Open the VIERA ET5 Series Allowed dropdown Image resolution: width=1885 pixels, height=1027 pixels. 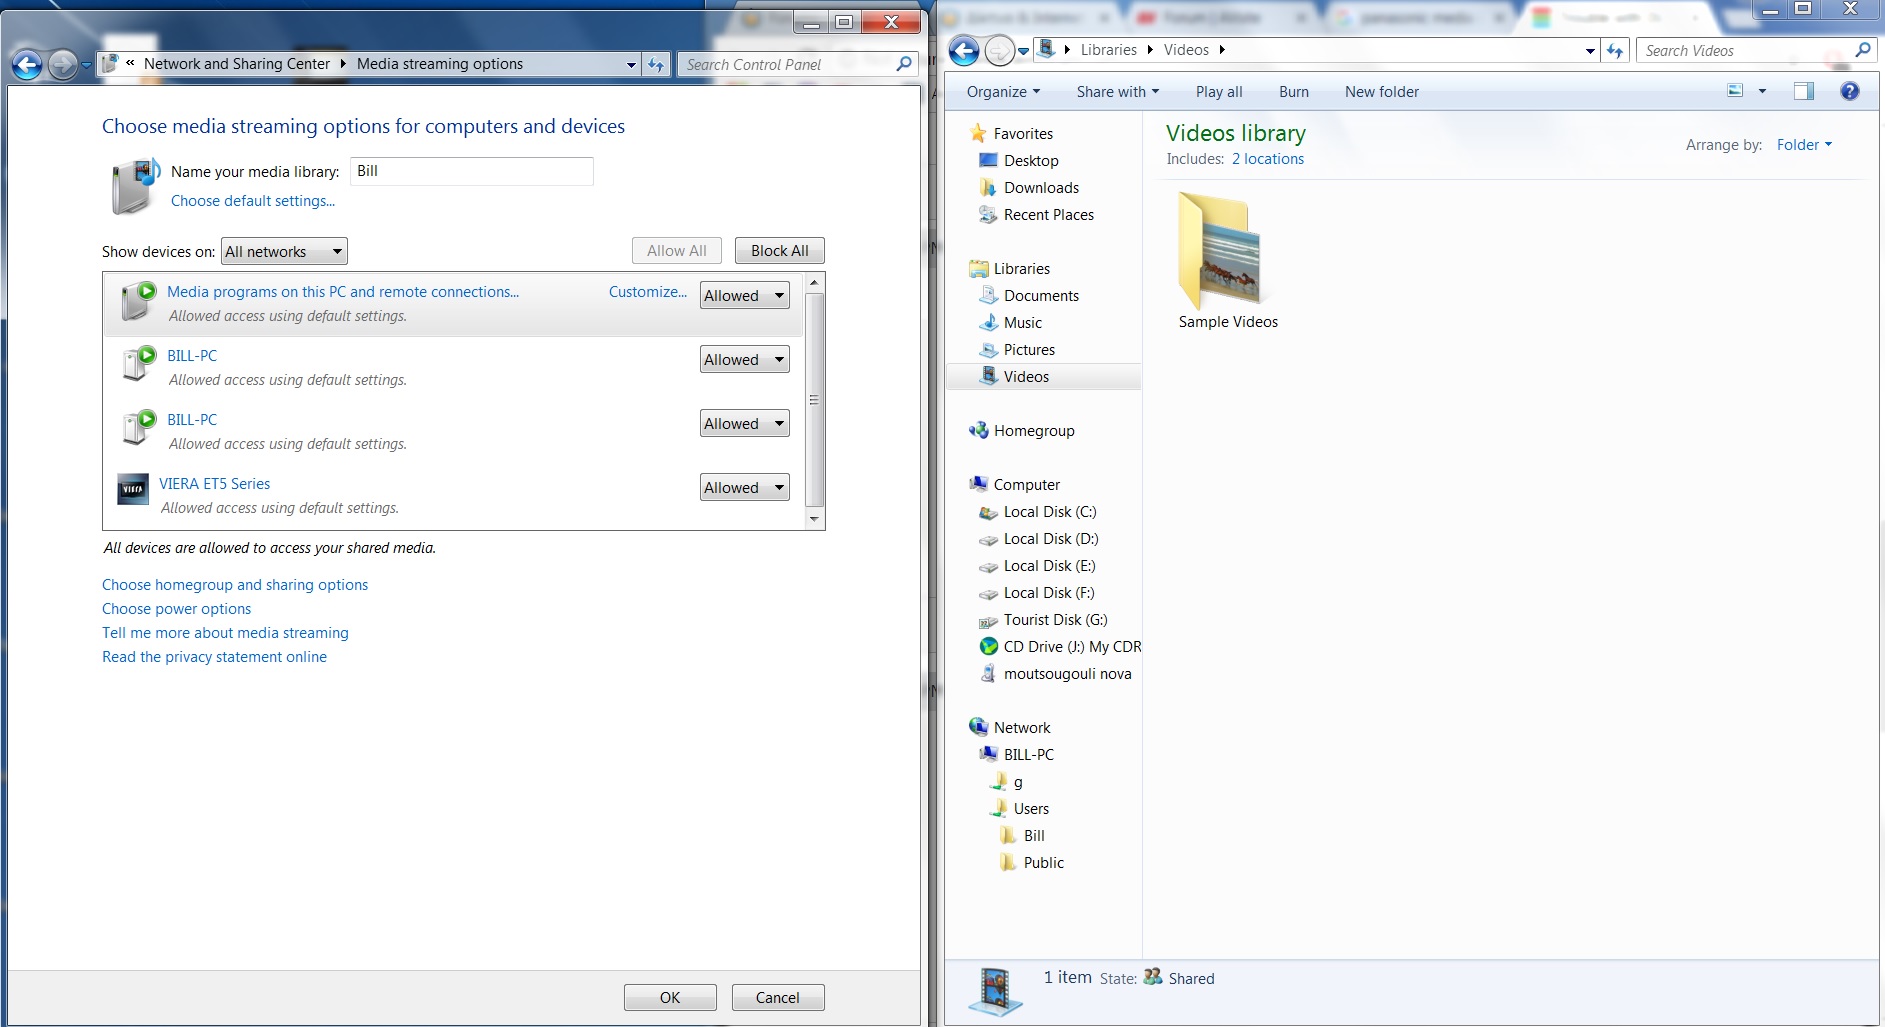point(744,488)
